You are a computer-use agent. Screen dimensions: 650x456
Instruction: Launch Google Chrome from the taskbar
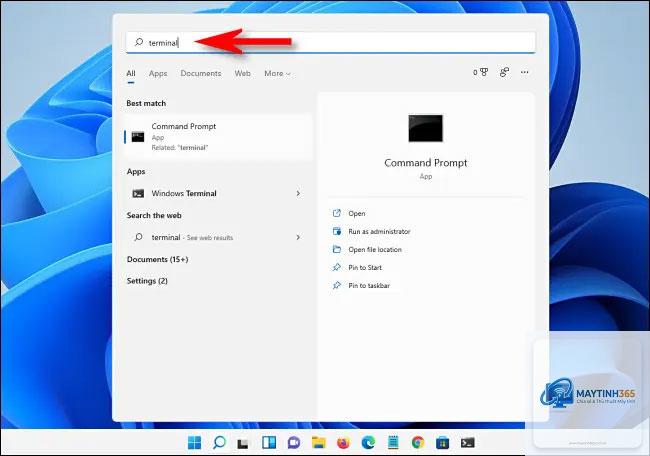[418, 443]
